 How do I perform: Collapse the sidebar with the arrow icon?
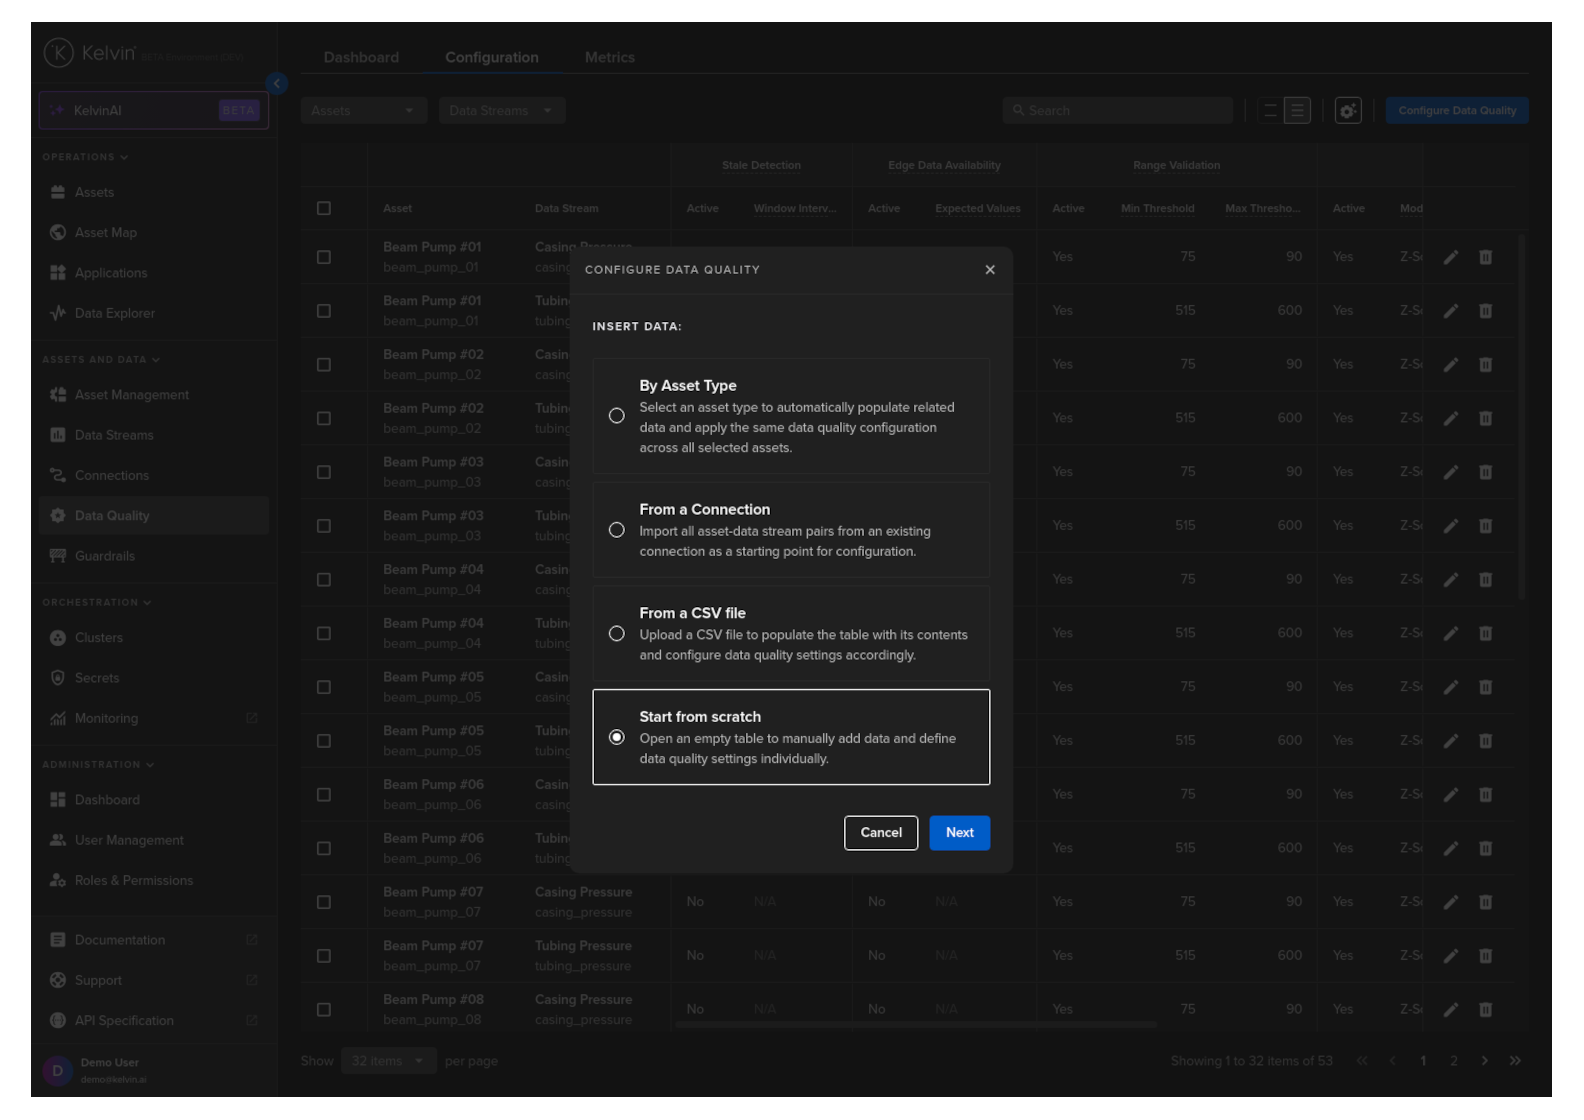tap(277, 84)
